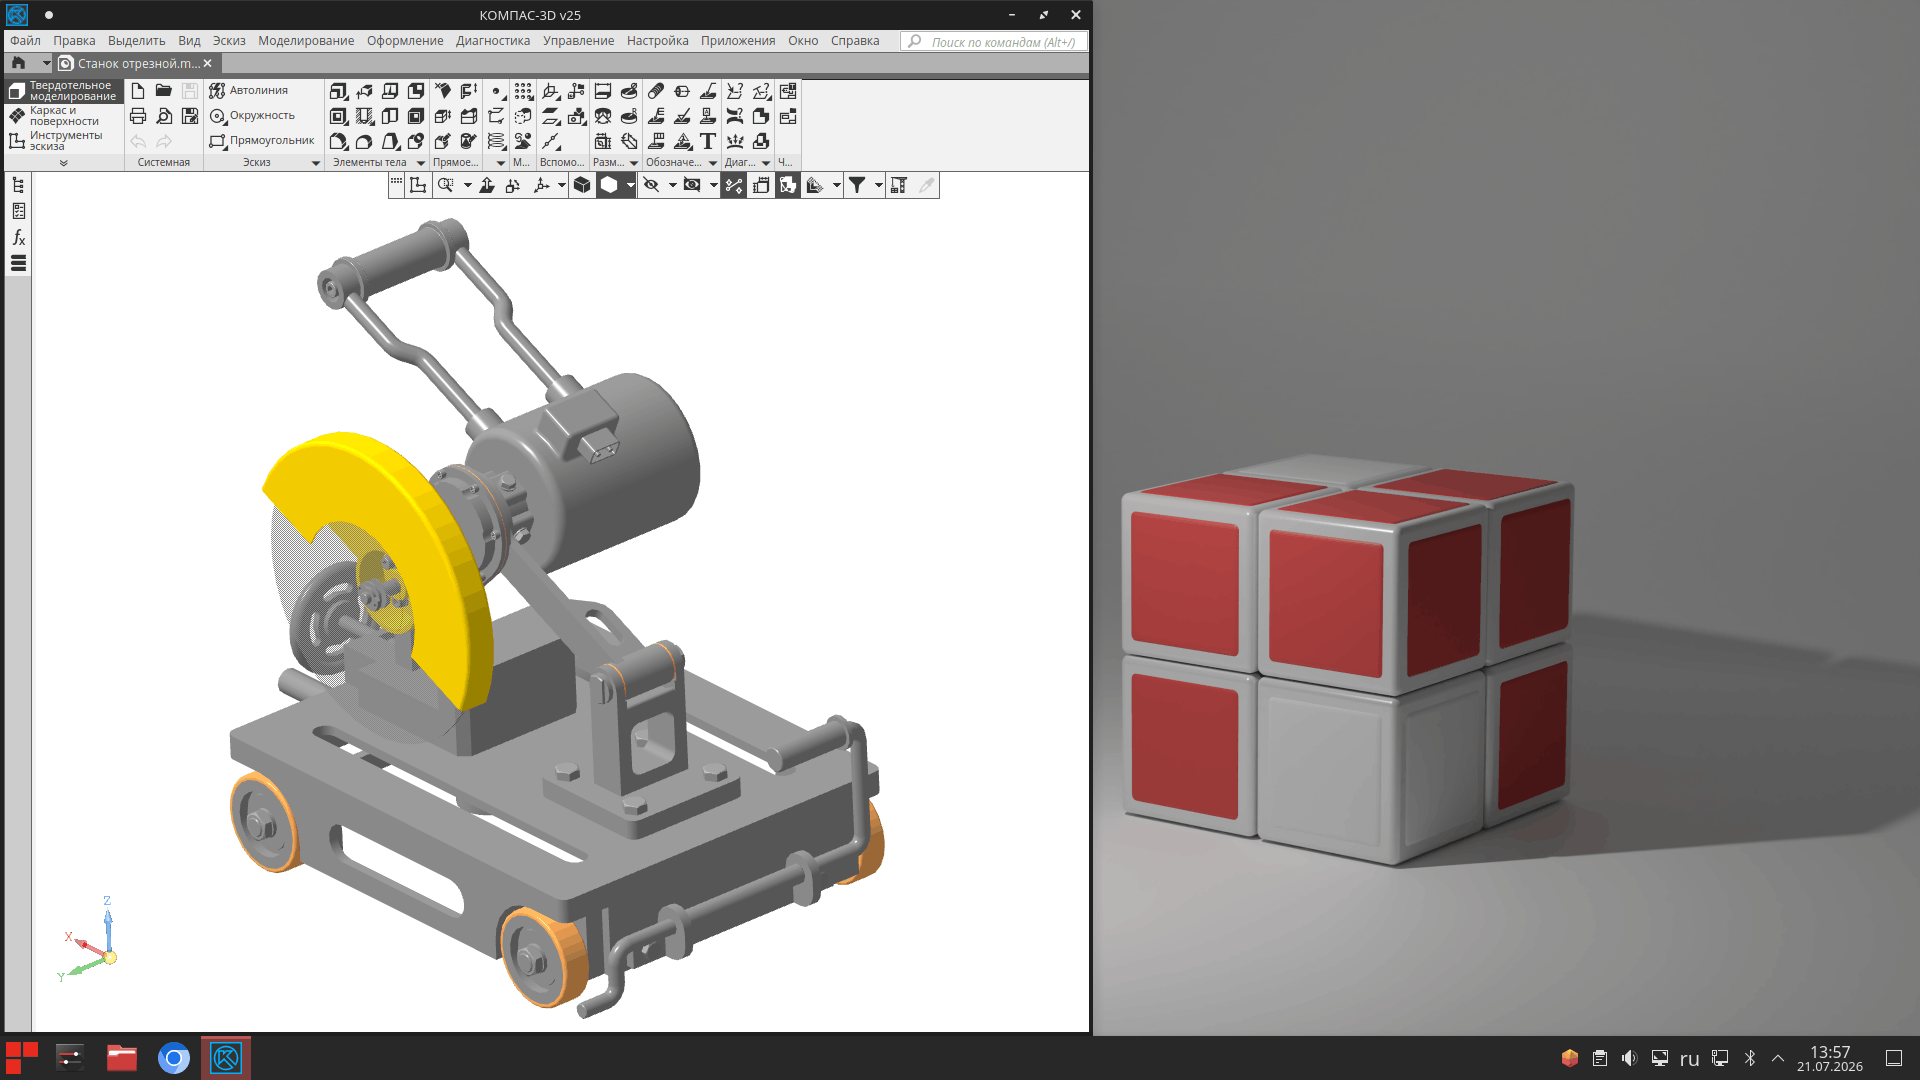1920x1080 pixels.
Task: Click the open document folder icon
Action: (x=164, y=90)
